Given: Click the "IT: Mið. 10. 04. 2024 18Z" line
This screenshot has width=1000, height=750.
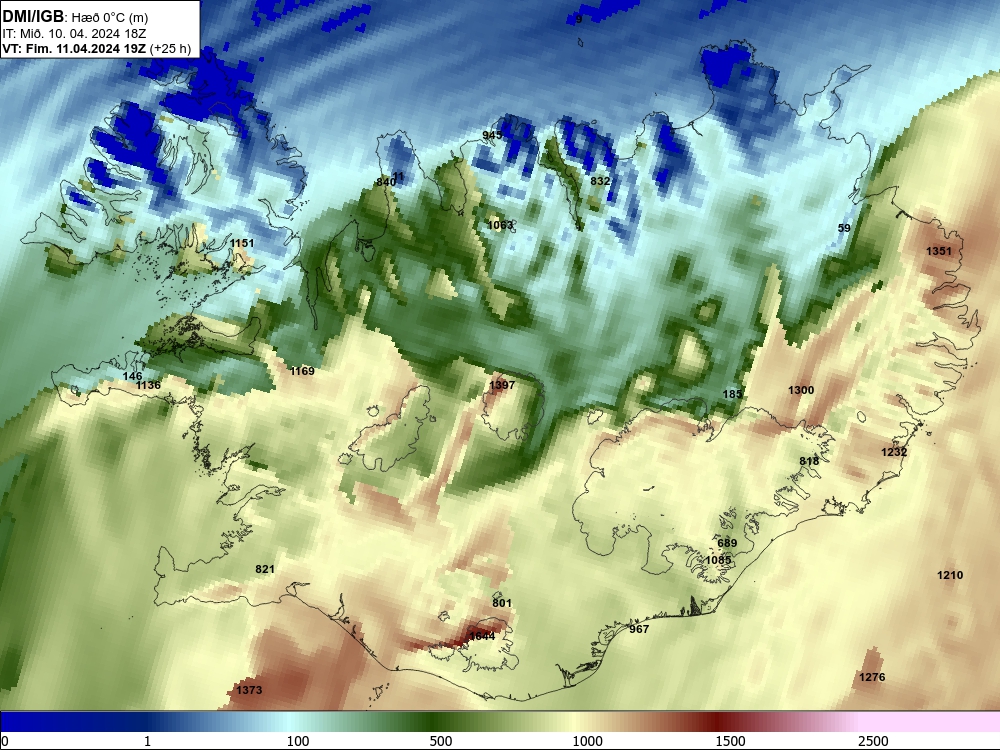Looking at the screenshot, I should [x=74, y=34].
